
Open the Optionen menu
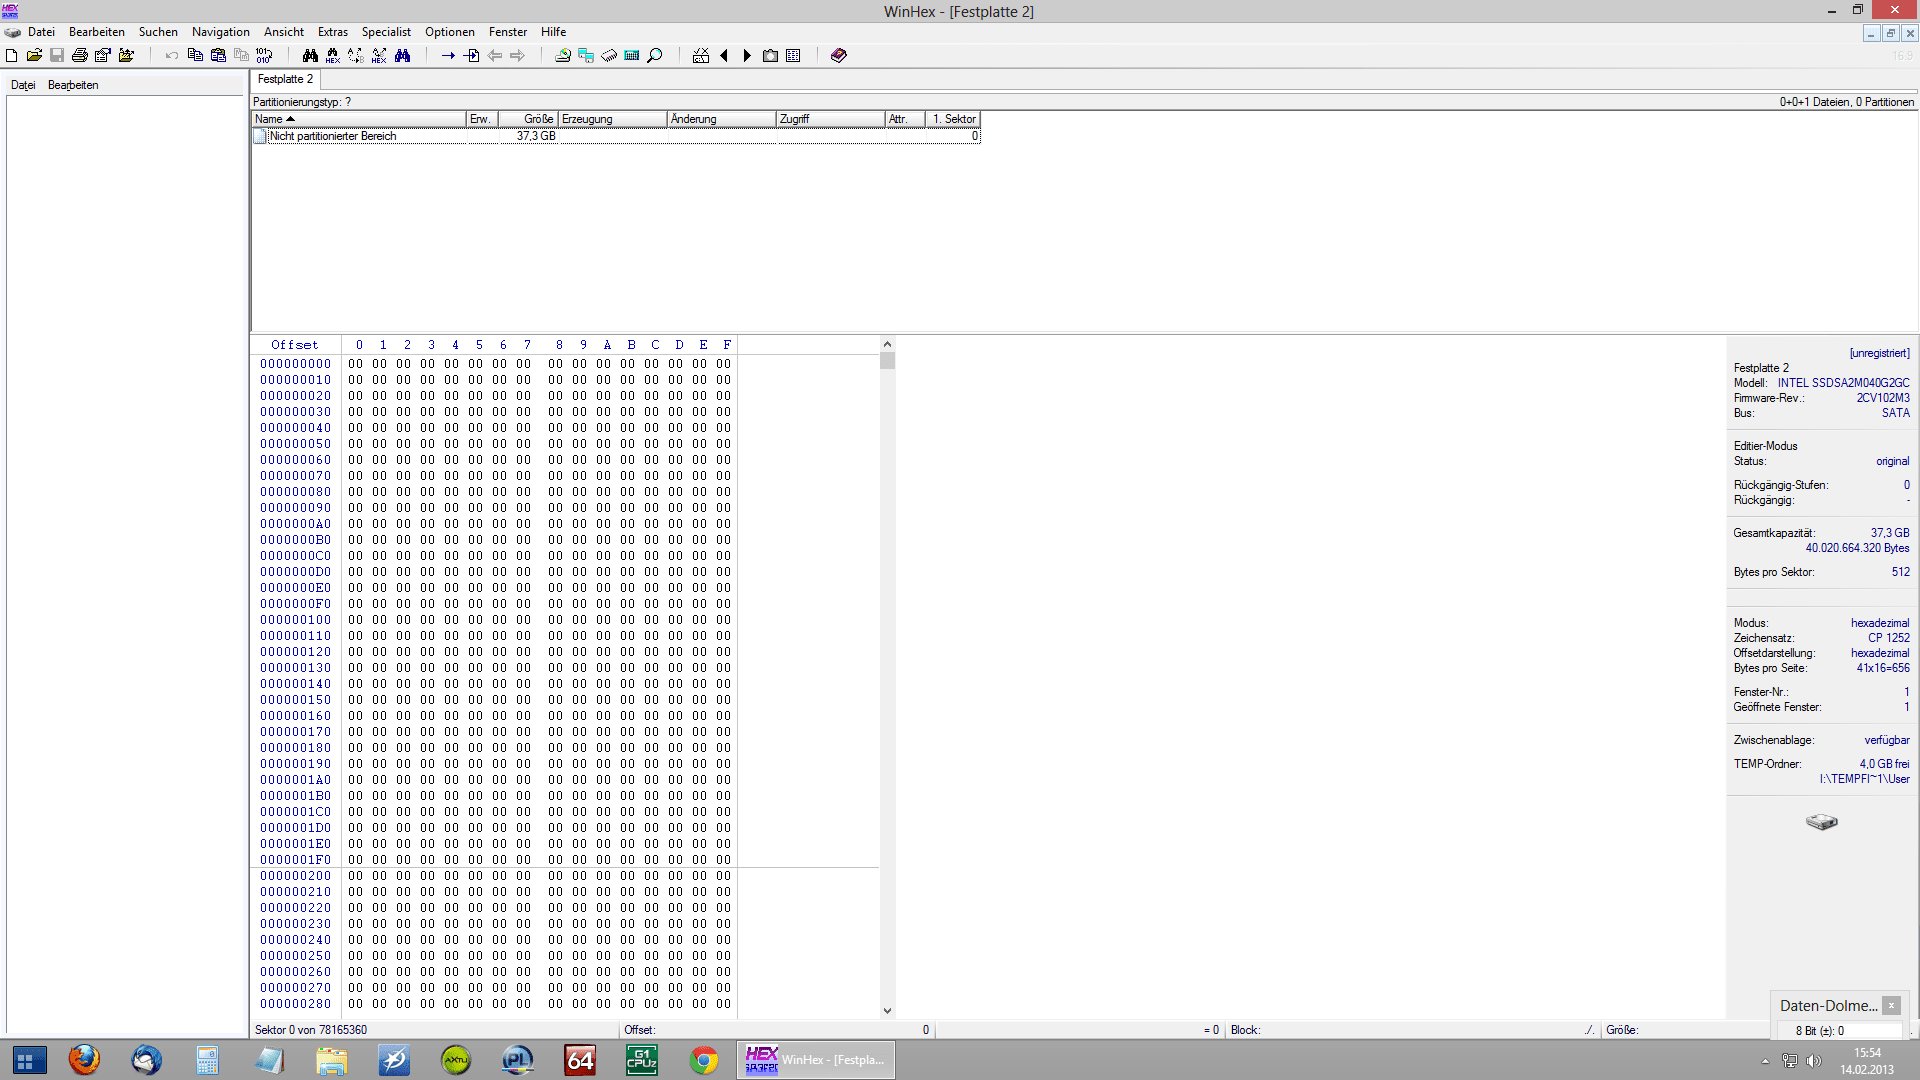450,32
